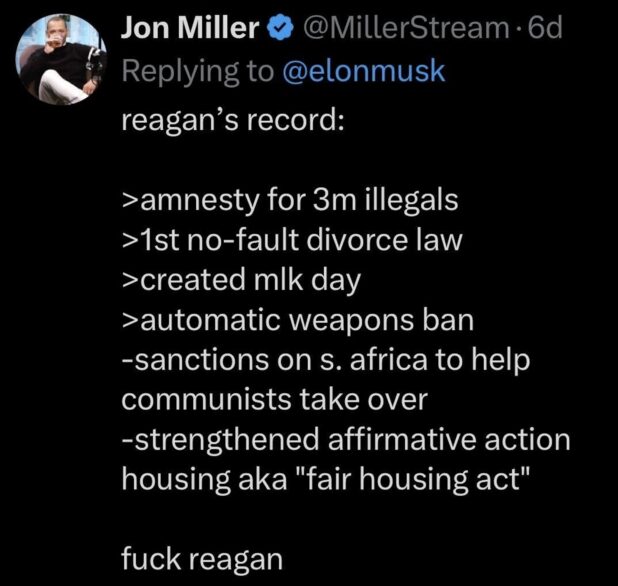Click the "amnesty for 3m illegals" line
The width and height of the screenshot is (618, 586).
click(289, 200)
